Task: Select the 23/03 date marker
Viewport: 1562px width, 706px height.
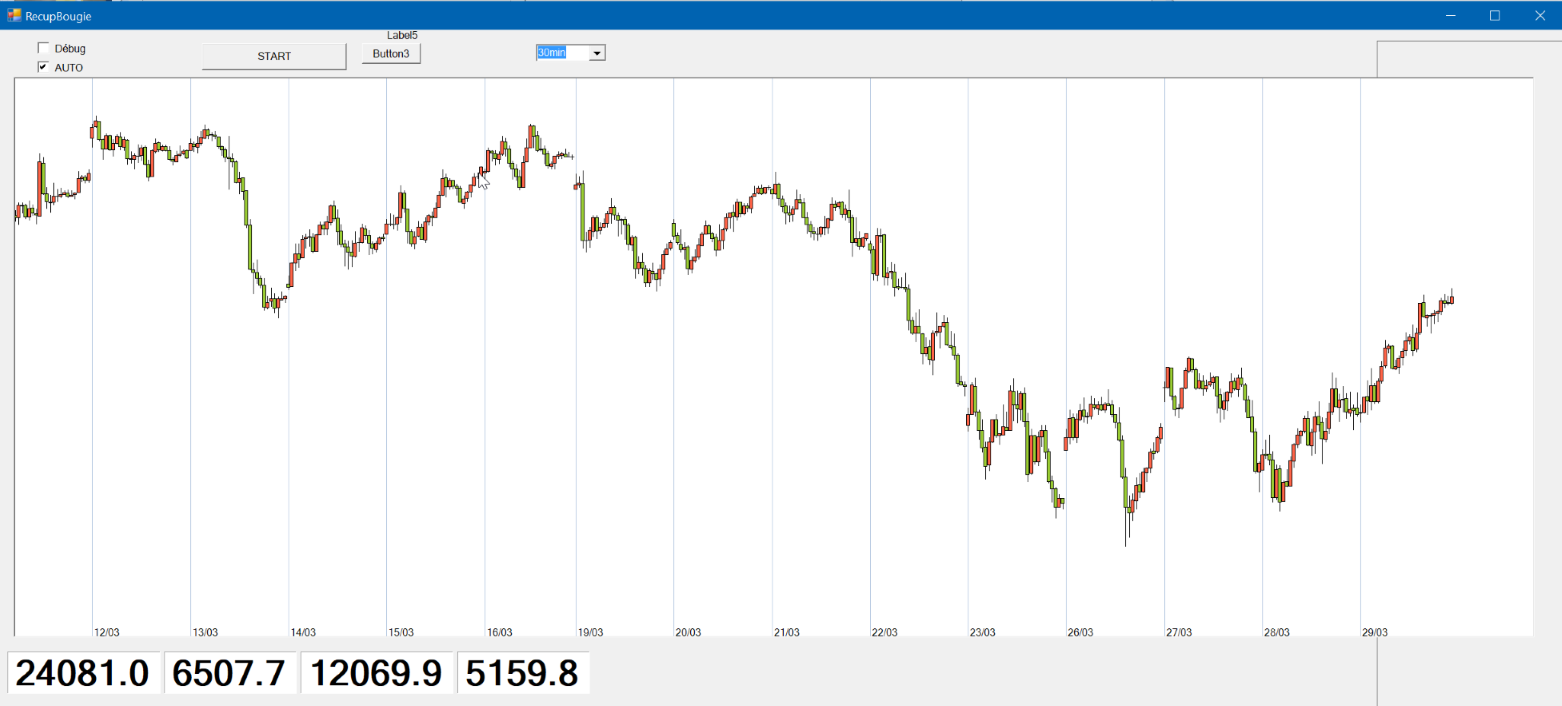Action: [982, 632]
